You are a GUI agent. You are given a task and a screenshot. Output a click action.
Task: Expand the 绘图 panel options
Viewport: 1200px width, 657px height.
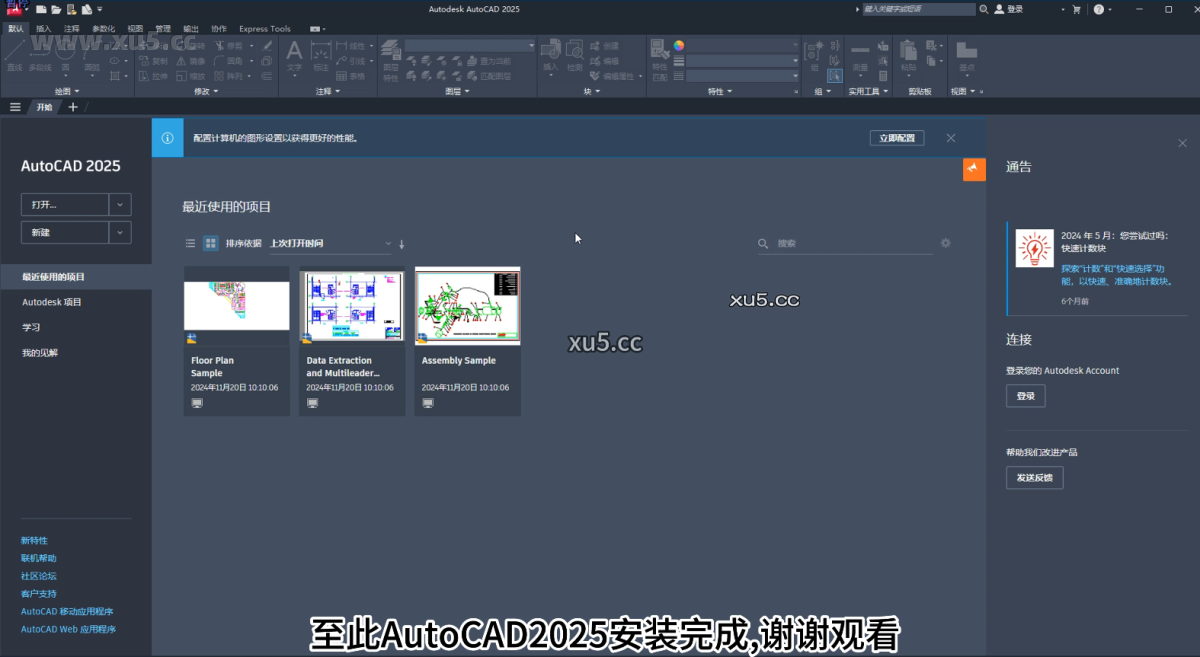(x=65, y=91)
